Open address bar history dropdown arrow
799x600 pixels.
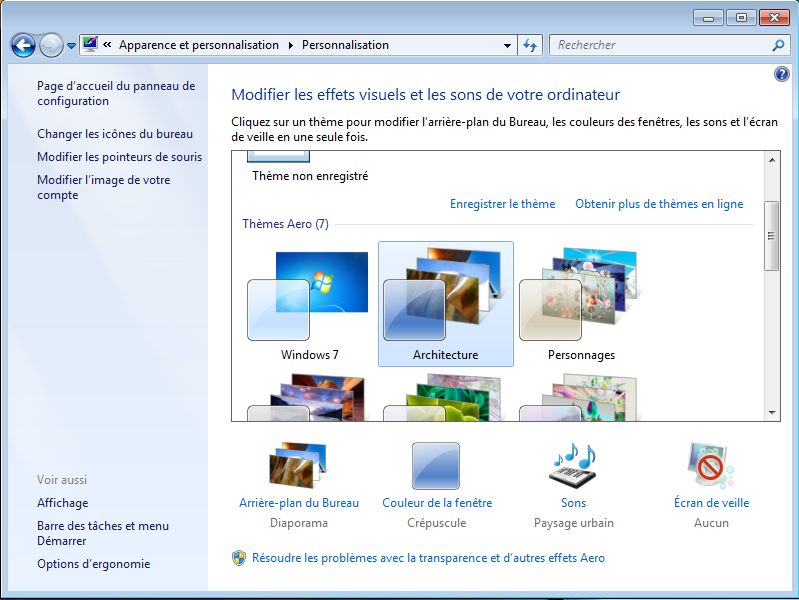point(507,45)
